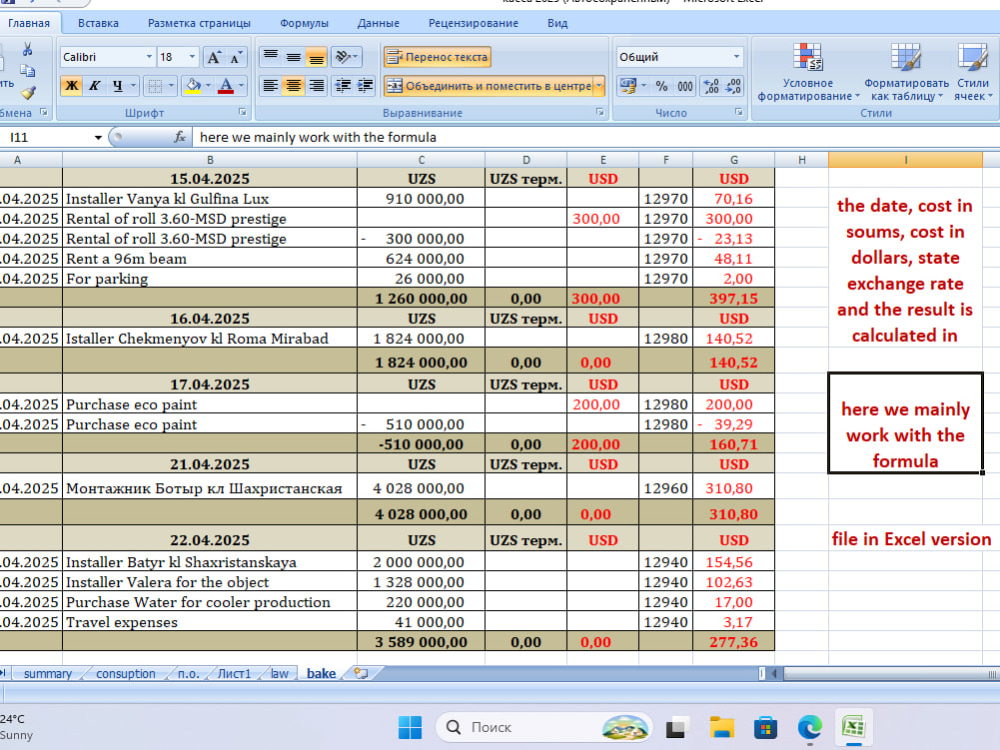The height and width of the screenshot is (750, 1000).
Task: Open Microsoft Edge from the taskbar
Action: point(809,727)
